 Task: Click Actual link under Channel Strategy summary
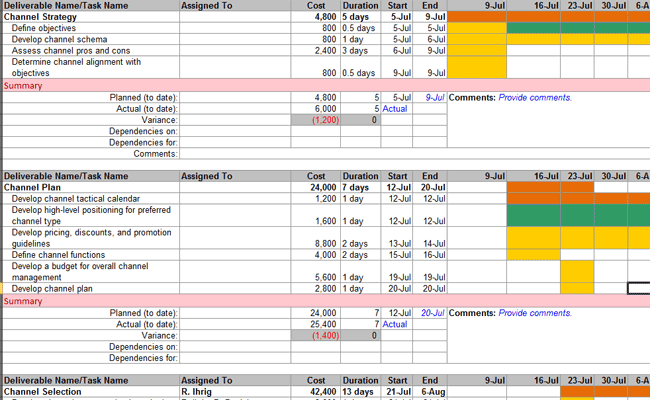[395, 109]
